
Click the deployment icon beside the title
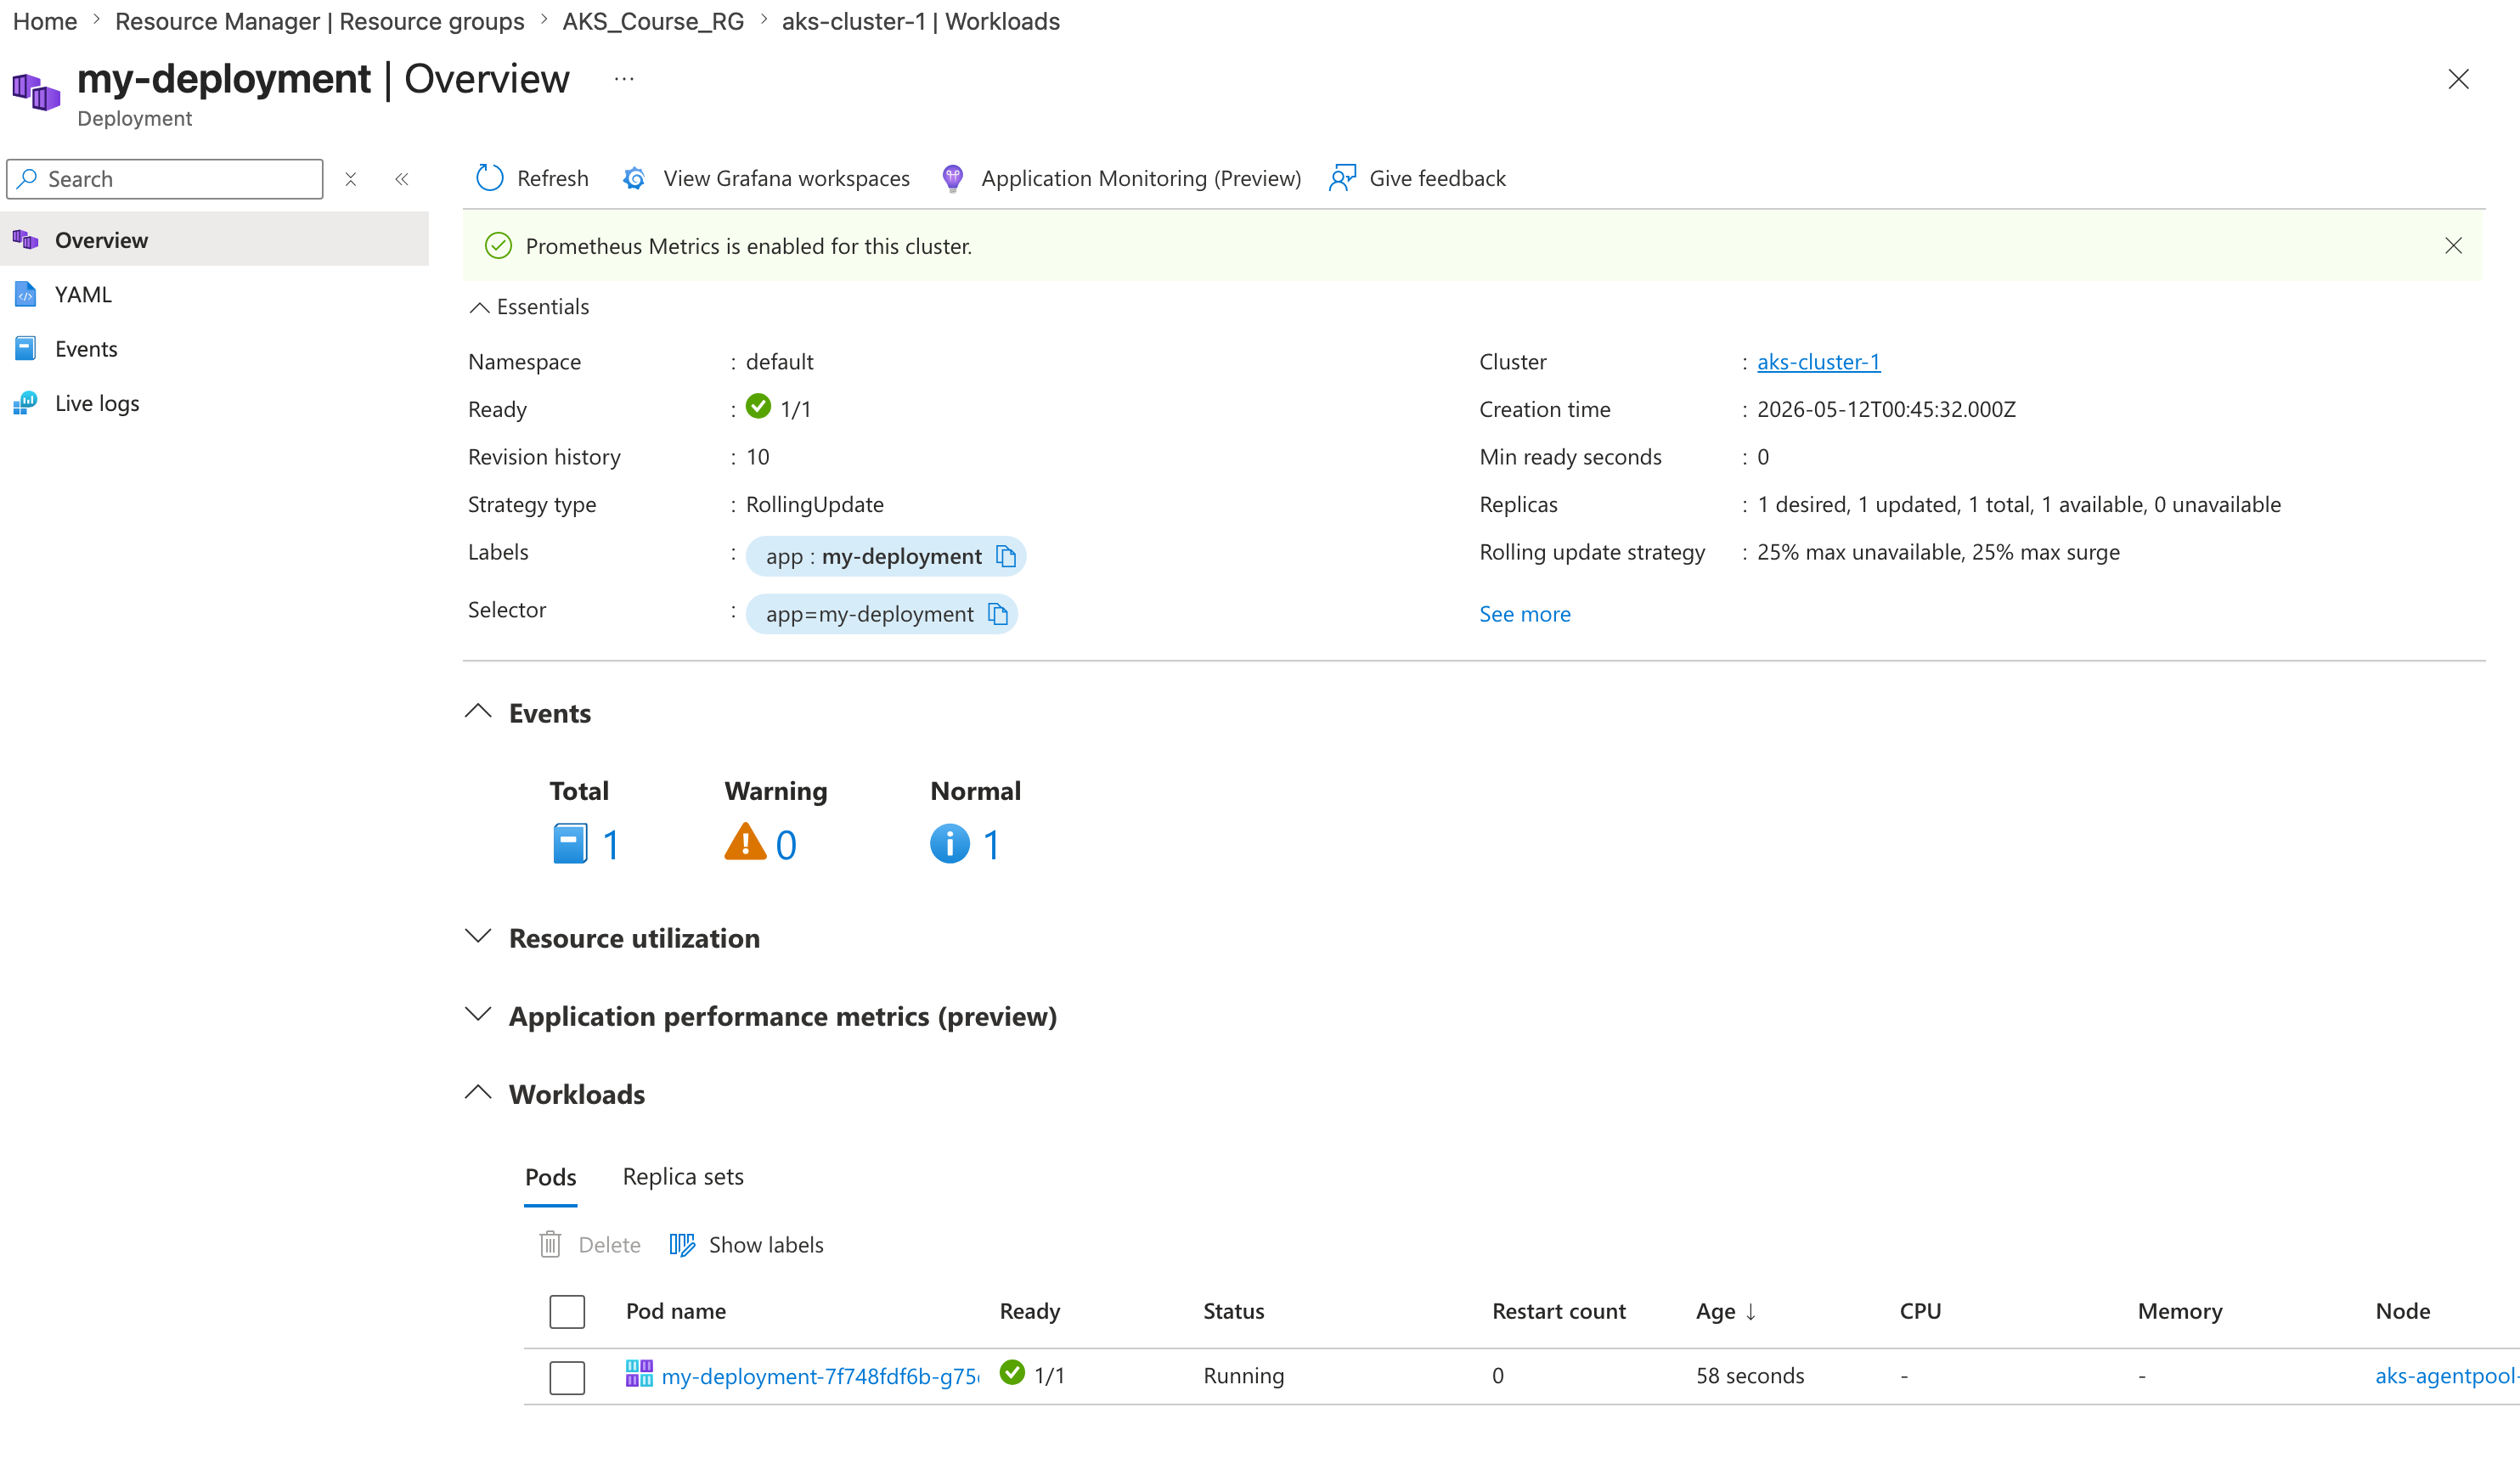click(36, 91)
